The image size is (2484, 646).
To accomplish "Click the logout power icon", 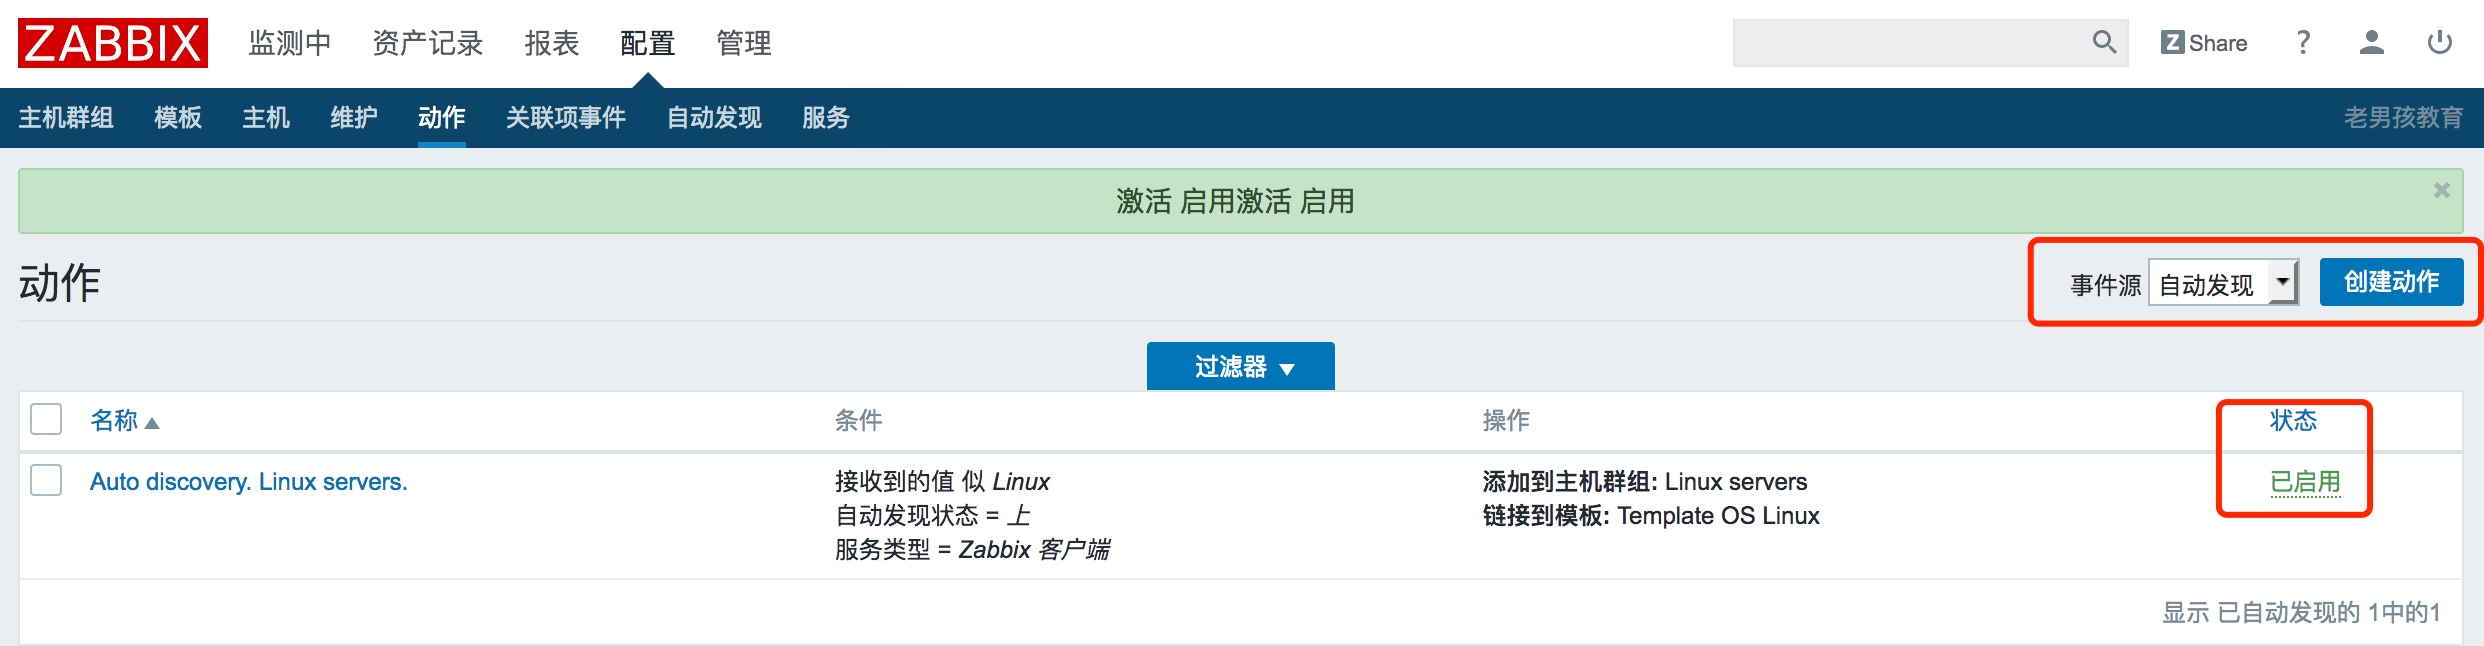I will pos(2440,42).
